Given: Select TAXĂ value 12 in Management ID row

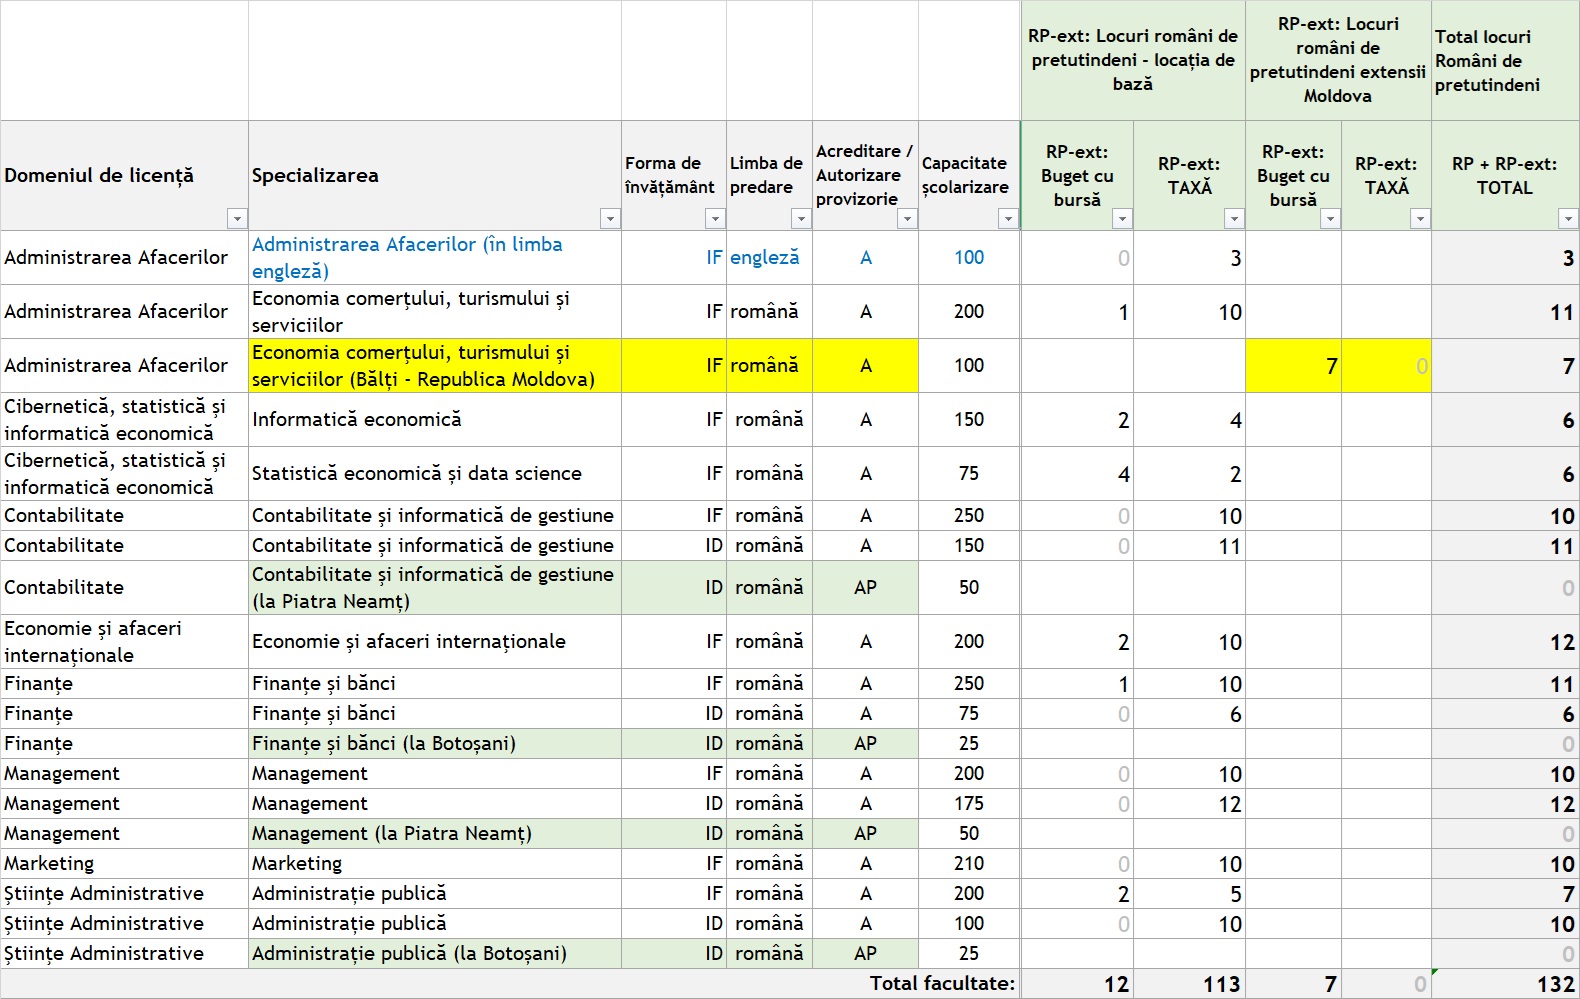Looking at the screenshot, I should [1190, 804].
